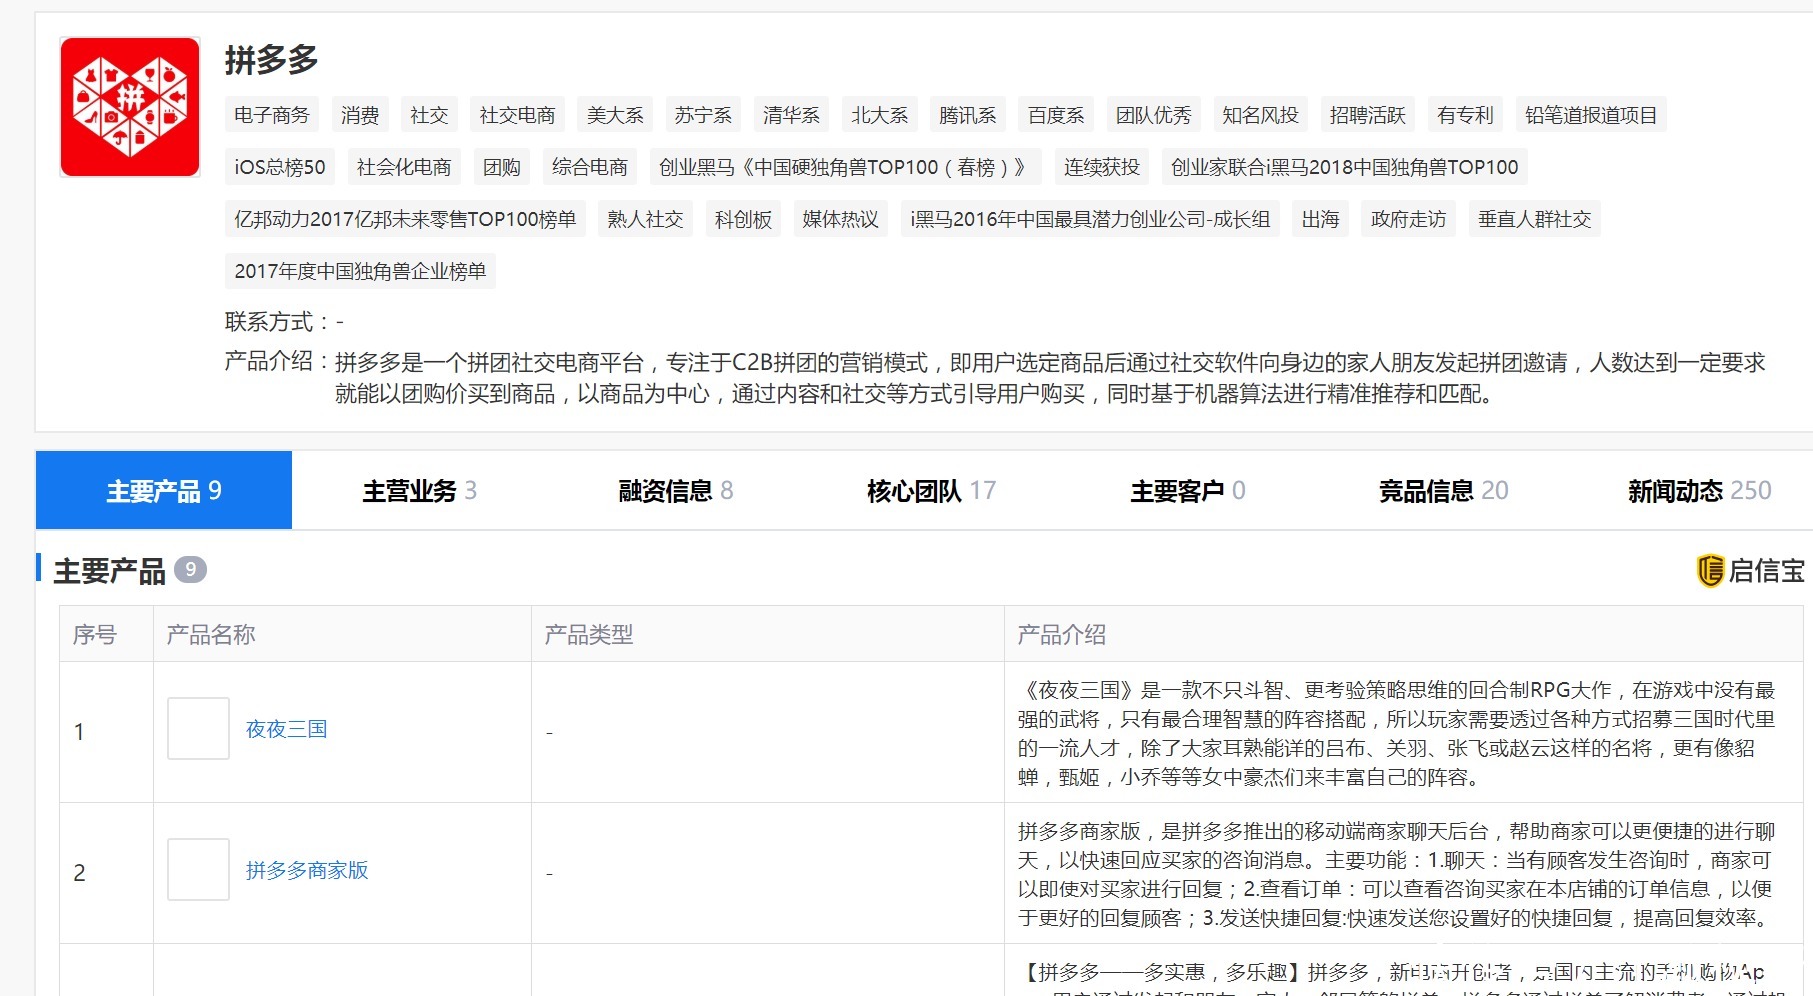
Task: Click the 媒体热议 tag
Action: click(840, 219)
